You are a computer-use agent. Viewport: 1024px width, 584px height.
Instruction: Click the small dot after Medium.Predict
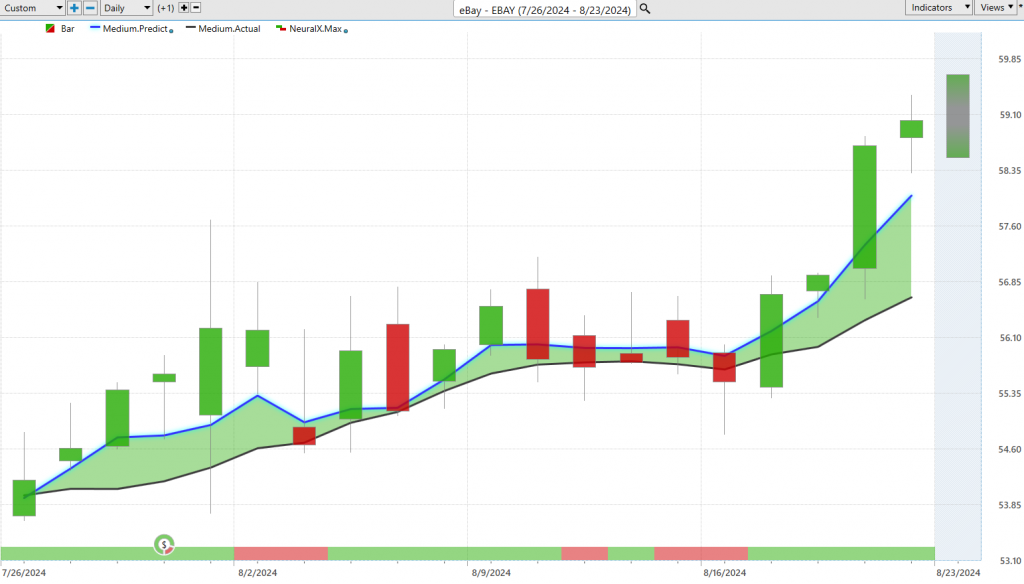click(171, 31)
